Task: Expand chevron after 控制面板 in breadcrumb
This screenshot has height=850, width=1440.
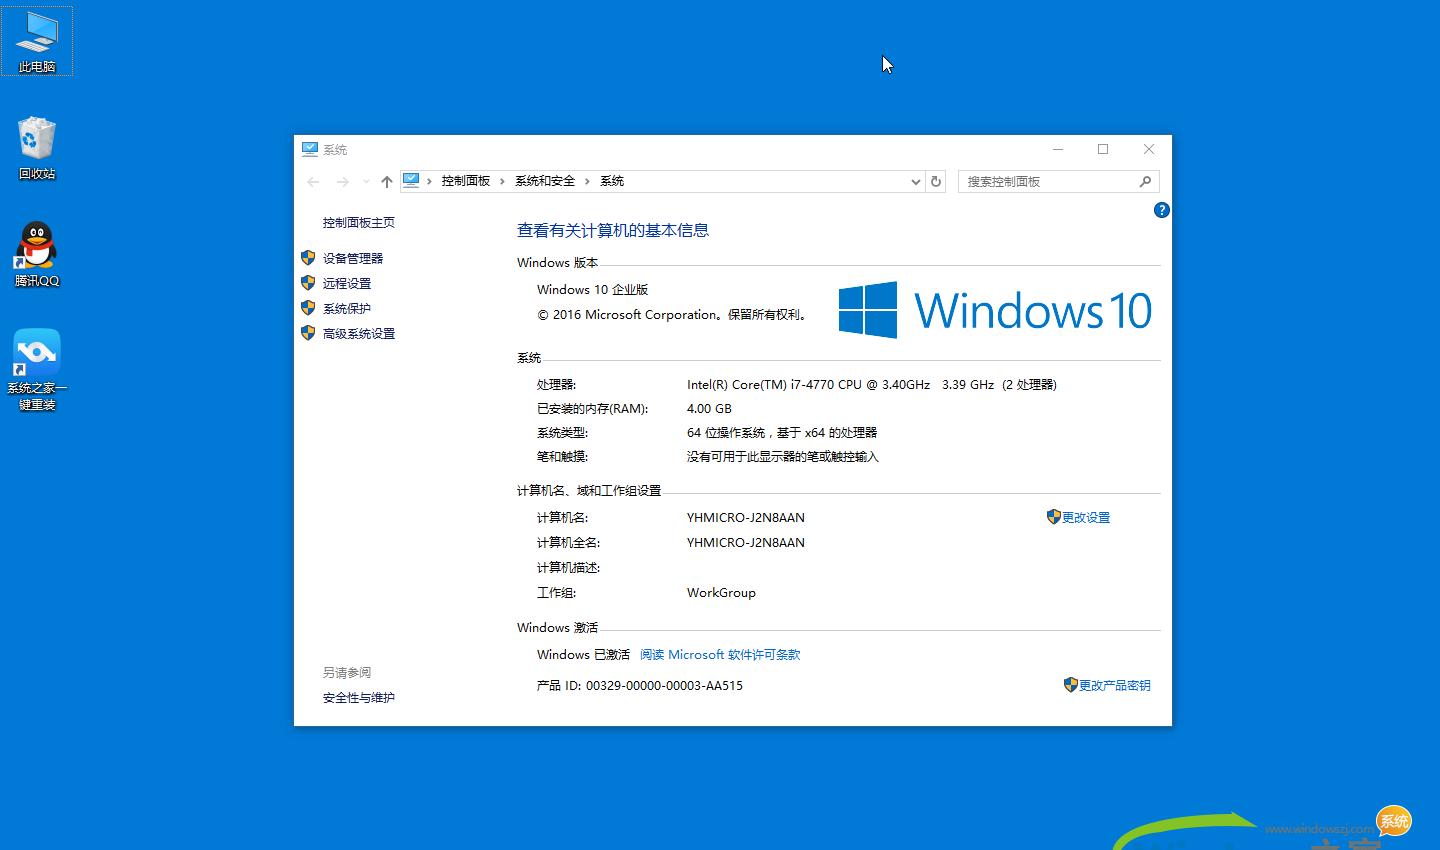Action: pos(503,181)
